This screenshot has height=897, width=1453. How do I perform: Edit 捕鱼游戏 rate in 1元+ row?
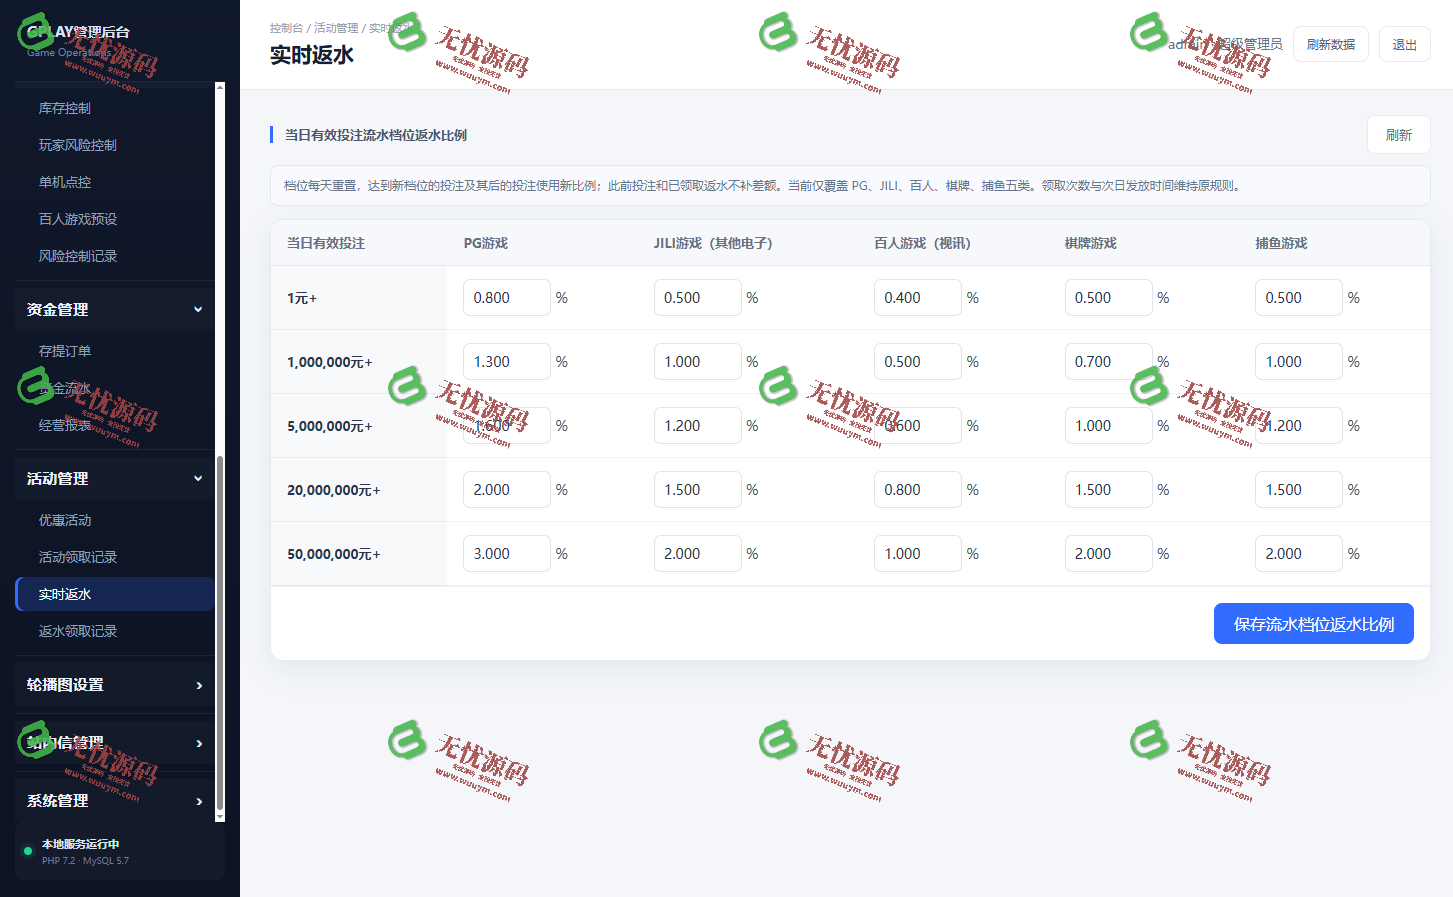pyautogui.click(x=1299, y=298)
